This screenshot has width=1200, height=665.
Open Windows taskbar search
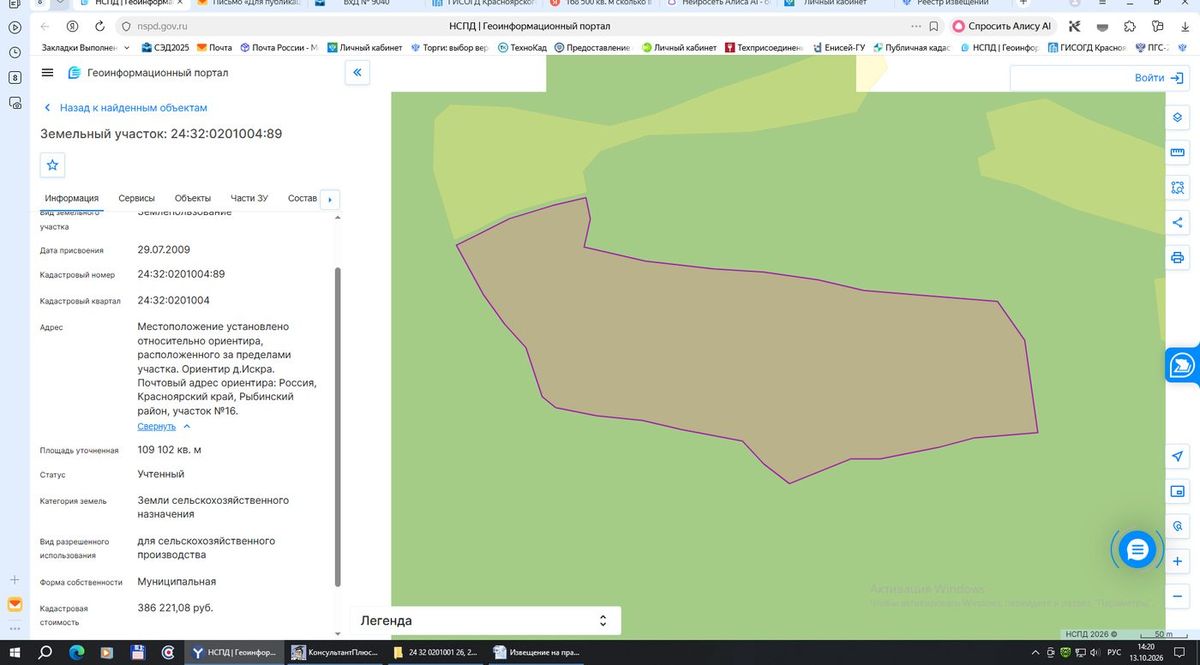tap(46, 652)
